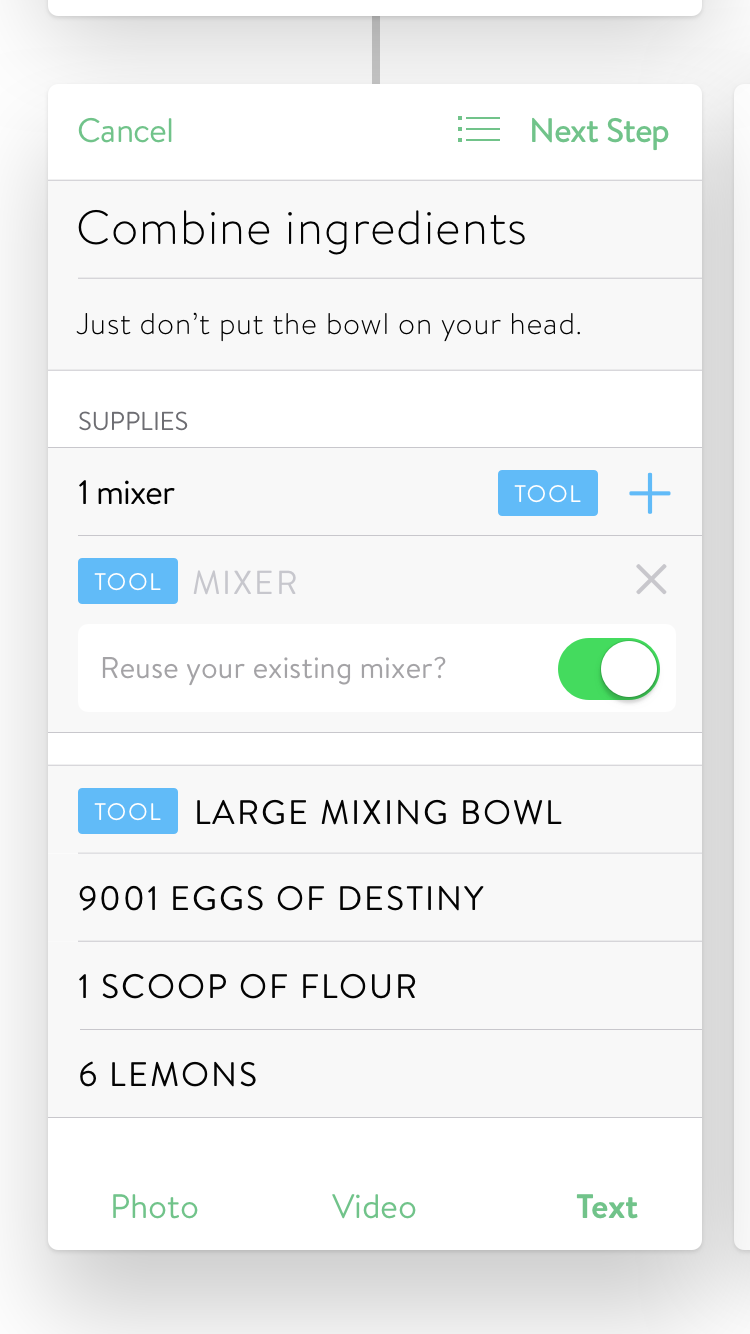Open the steps list icon
Image resolution: width=750 pixels, height=1334 pixels.
pyautogui.click(x=478, y=130)
